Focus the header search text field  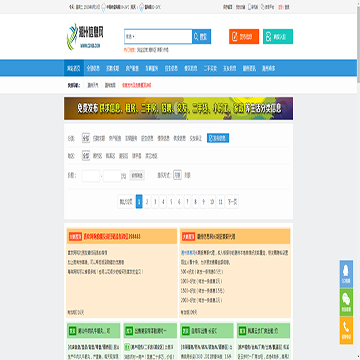click(x=163, y=37)
